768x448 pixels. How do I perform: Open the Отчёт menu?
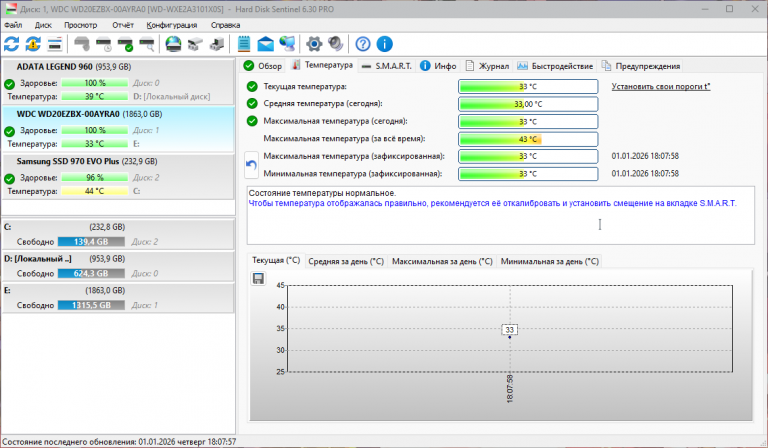[x=122, y=25]
